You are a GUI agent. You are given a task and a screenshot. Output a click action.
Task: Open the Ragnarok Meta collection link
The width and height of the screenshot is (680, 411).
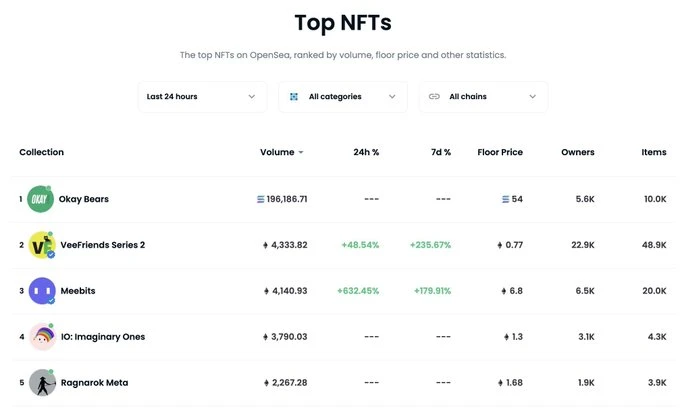(x=95, y=383)
